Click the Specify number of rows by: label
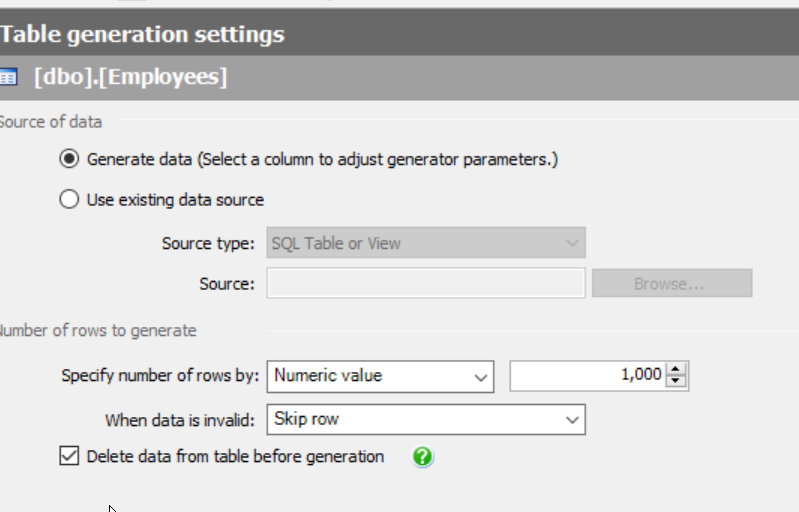Viewport: 799px width, 512px height. click(x=160, y=376)
